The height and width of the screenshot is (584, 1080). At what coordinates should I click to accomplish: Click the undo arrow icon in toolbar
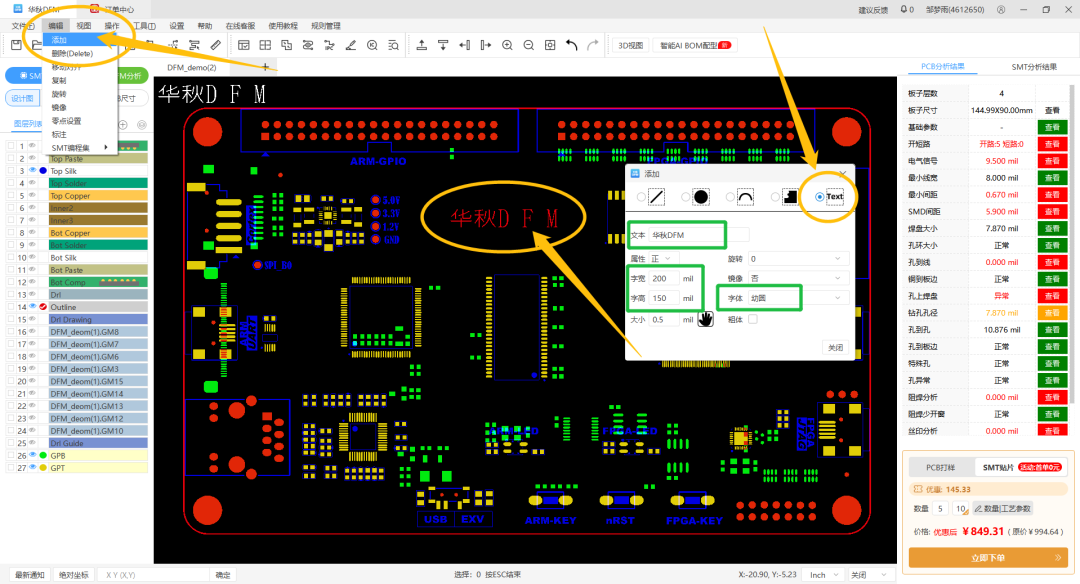572,45
